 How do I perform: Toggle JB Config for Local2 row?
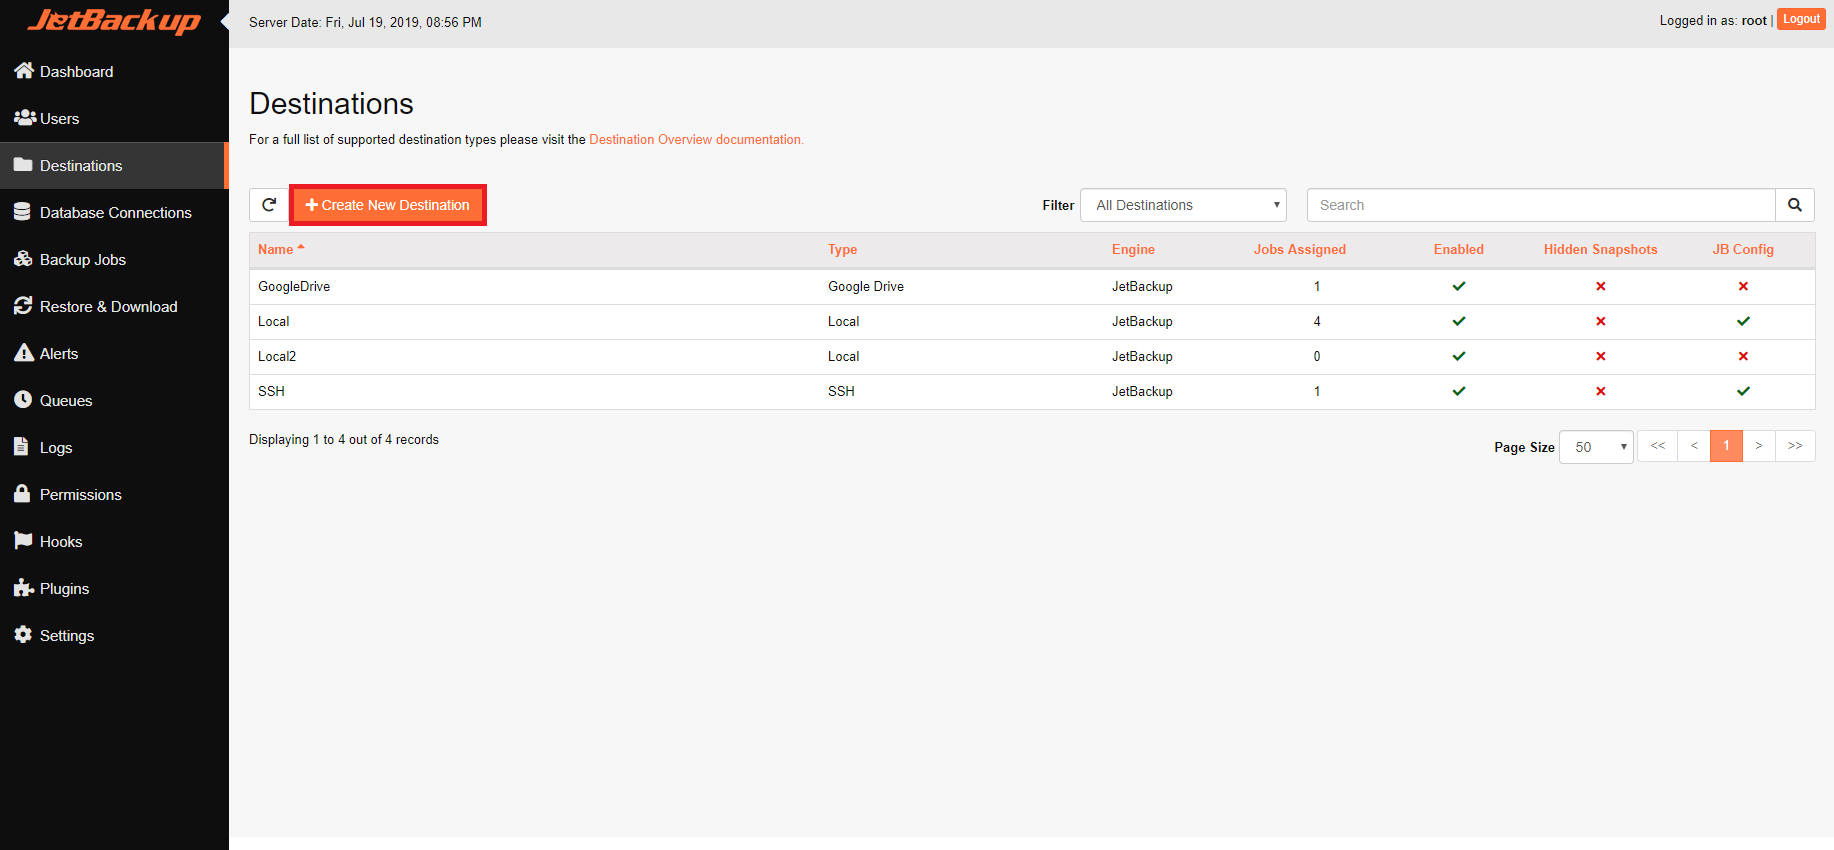coord(1743,356)
